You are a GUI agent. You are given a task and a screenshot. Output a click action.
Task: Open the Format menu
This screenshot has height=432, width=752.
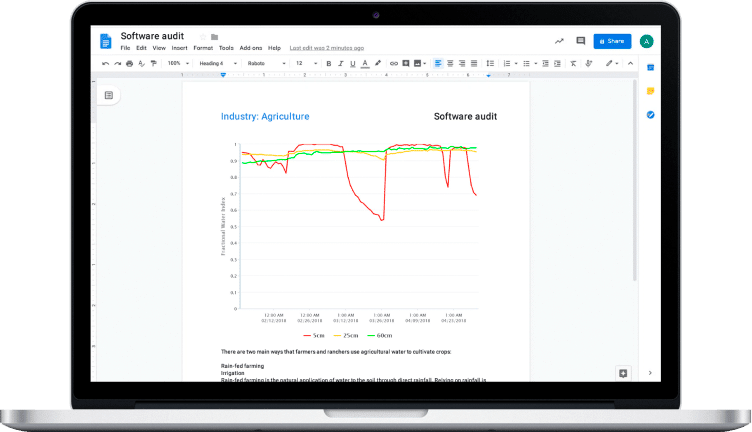[203, 48]
